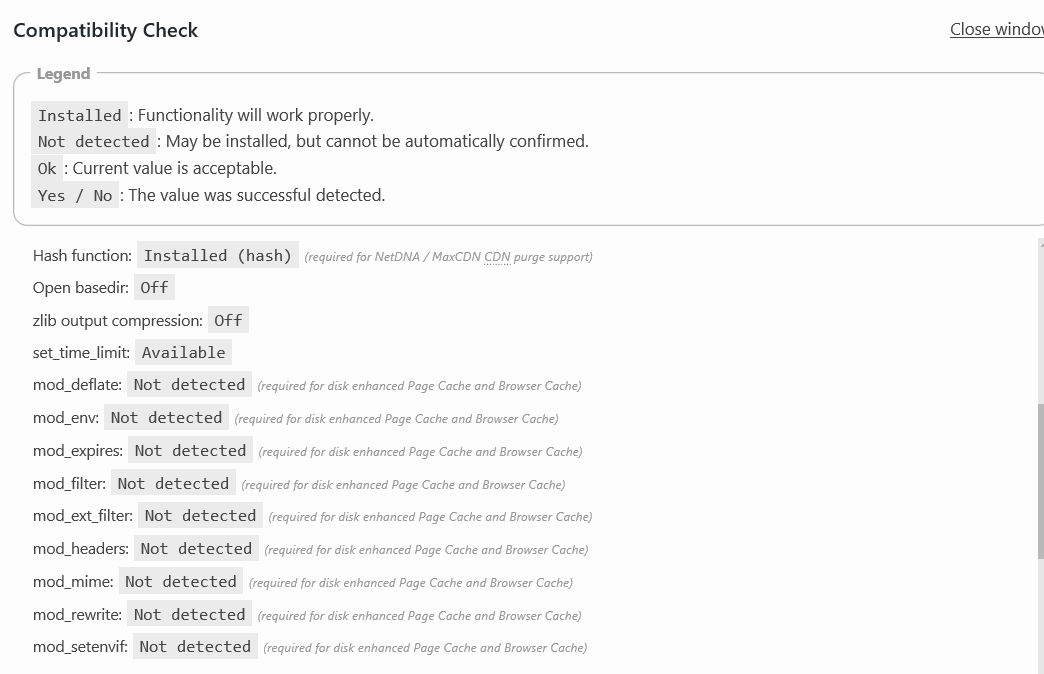Click mod_expires Not detected status

190,451
